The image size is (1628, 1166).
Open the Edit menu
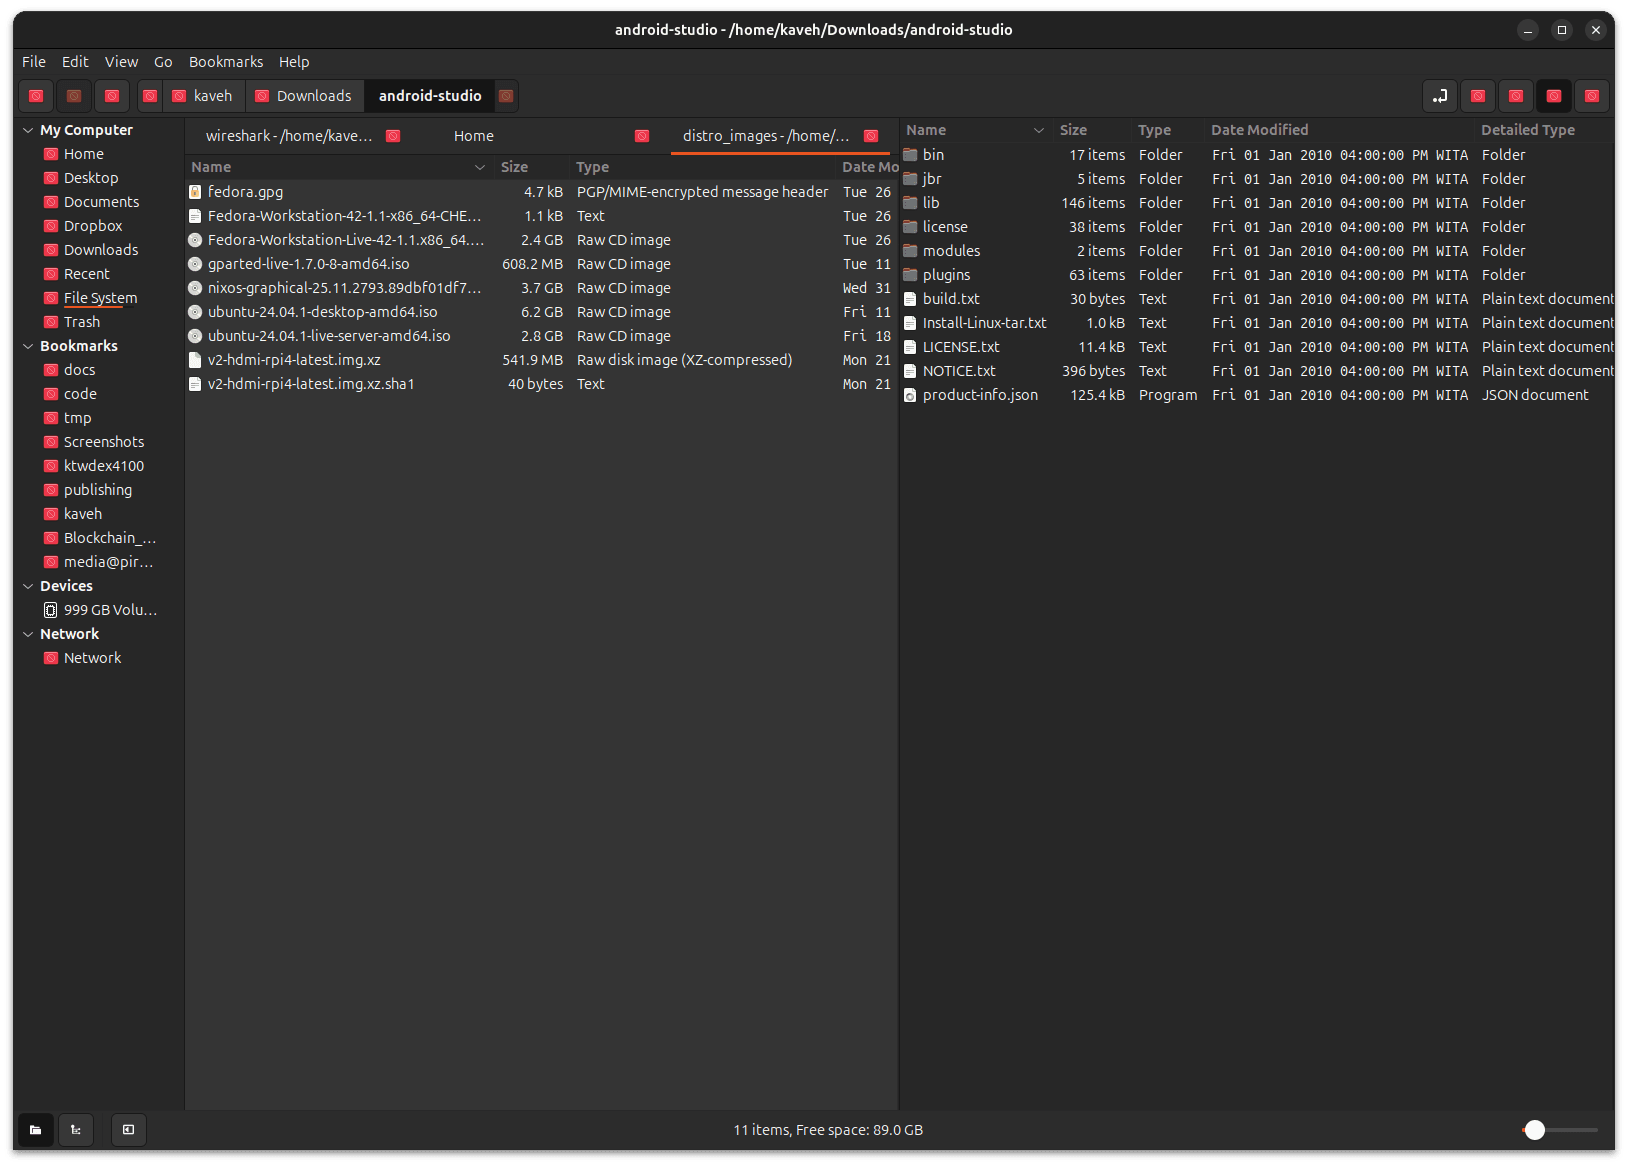click(75, 62)
